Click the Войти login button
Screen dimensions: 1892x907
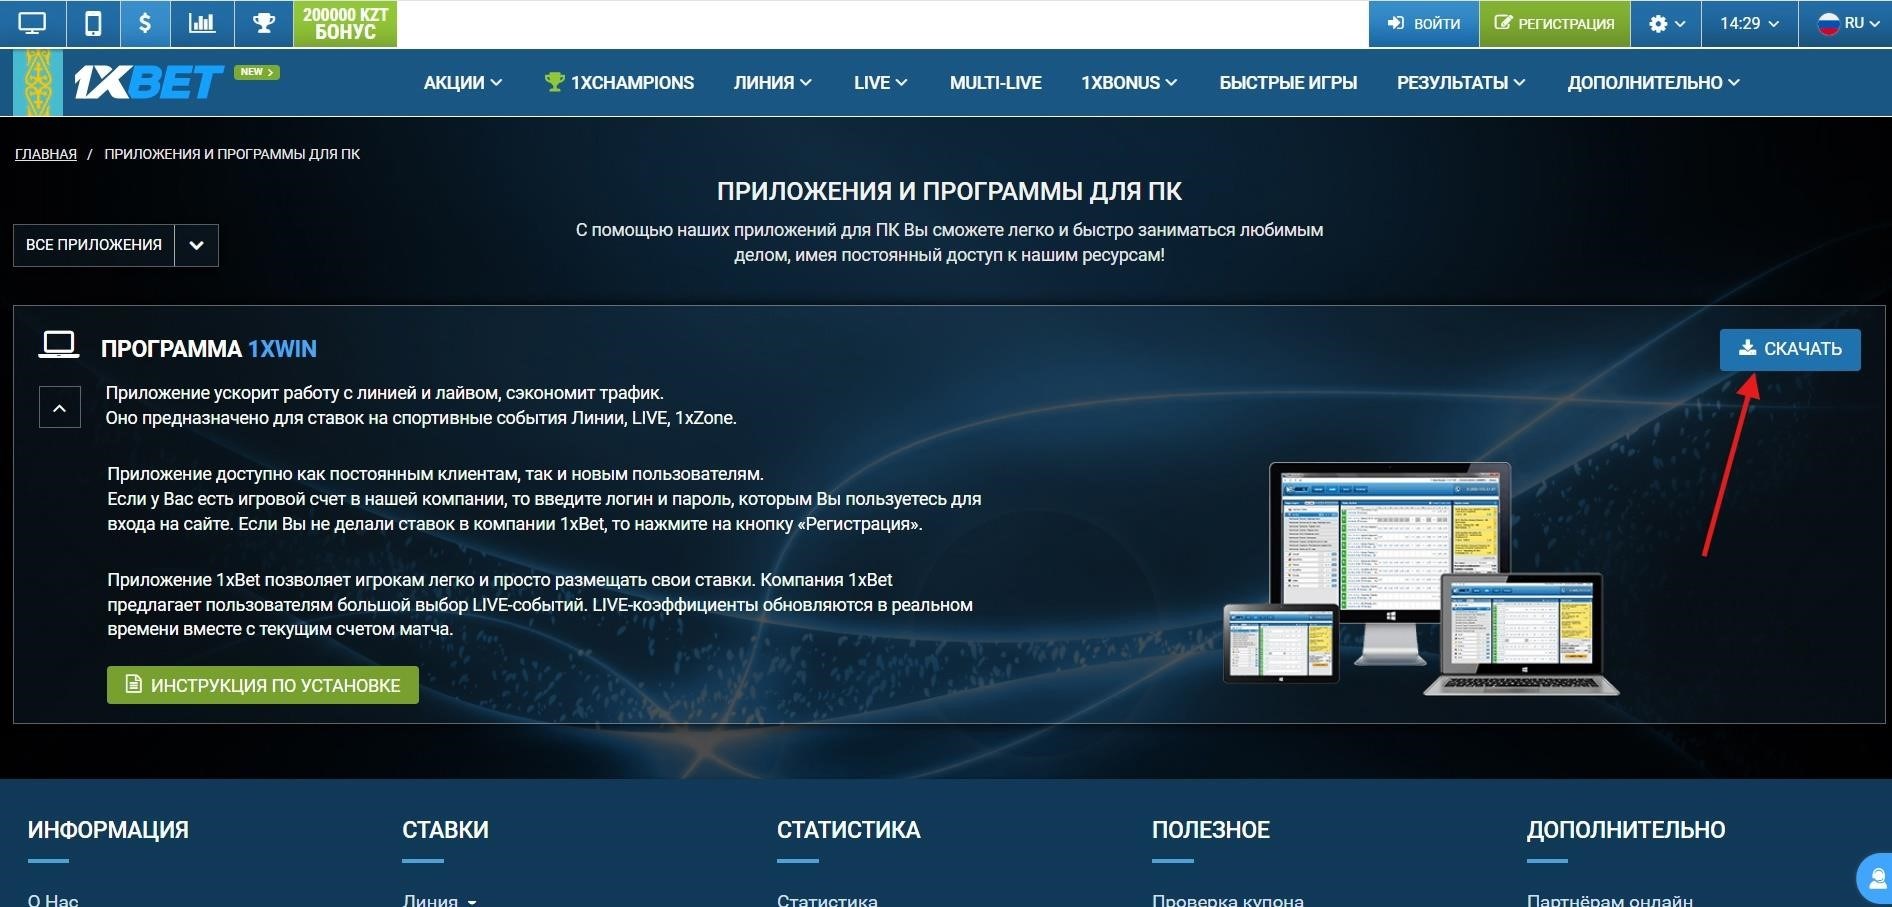(x=1424, y=23)
